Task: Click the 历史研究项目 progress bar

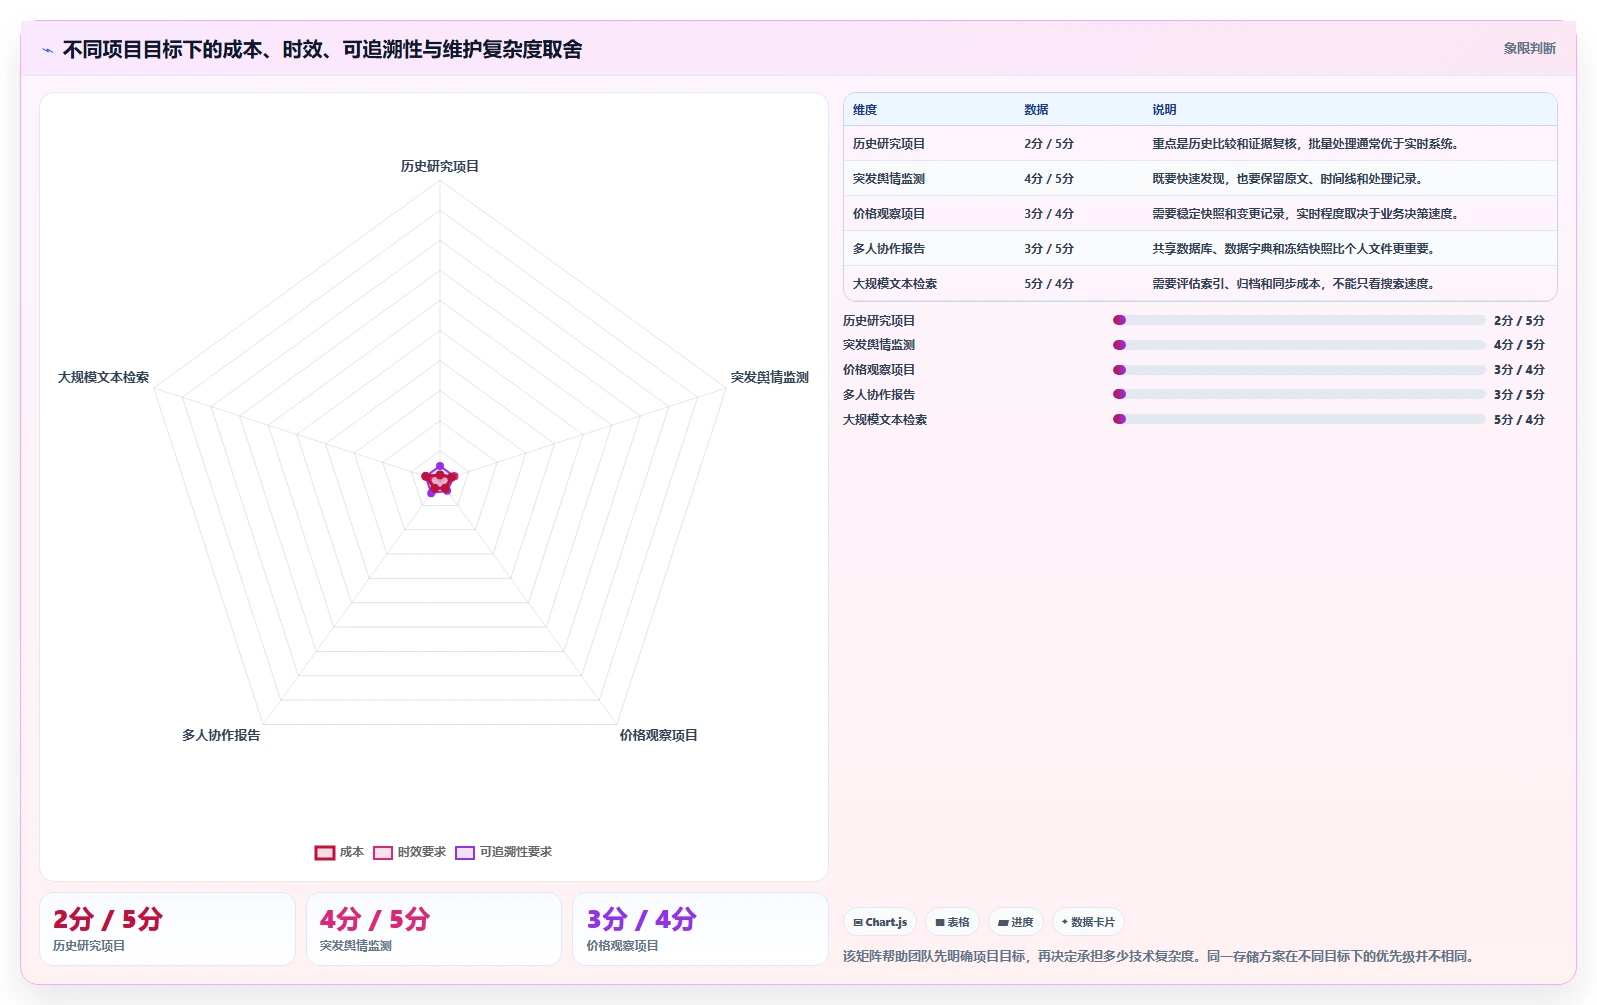Action: point(1299,320)
